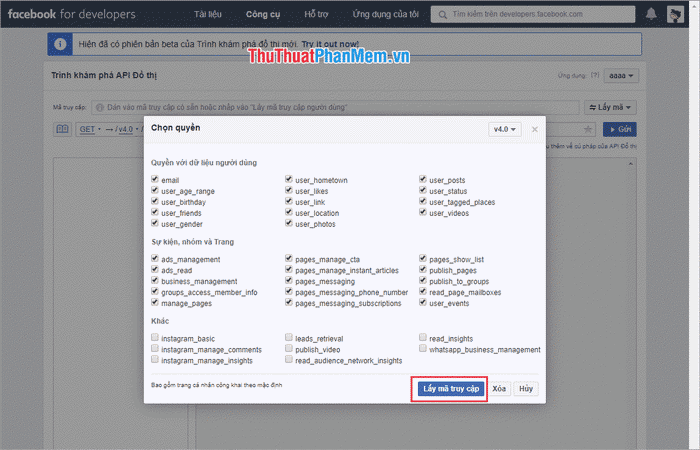Toggle publish_pages checkbox
The image size is (700, 450).
[423, 269]
